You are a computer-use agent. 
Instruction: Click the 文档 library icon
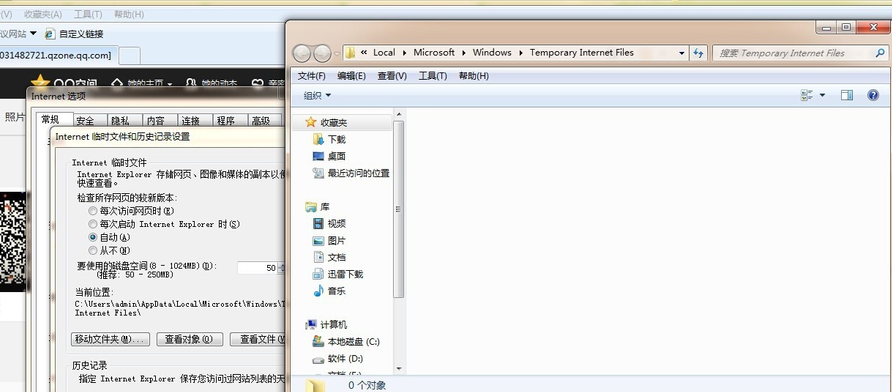coord(319,257)
